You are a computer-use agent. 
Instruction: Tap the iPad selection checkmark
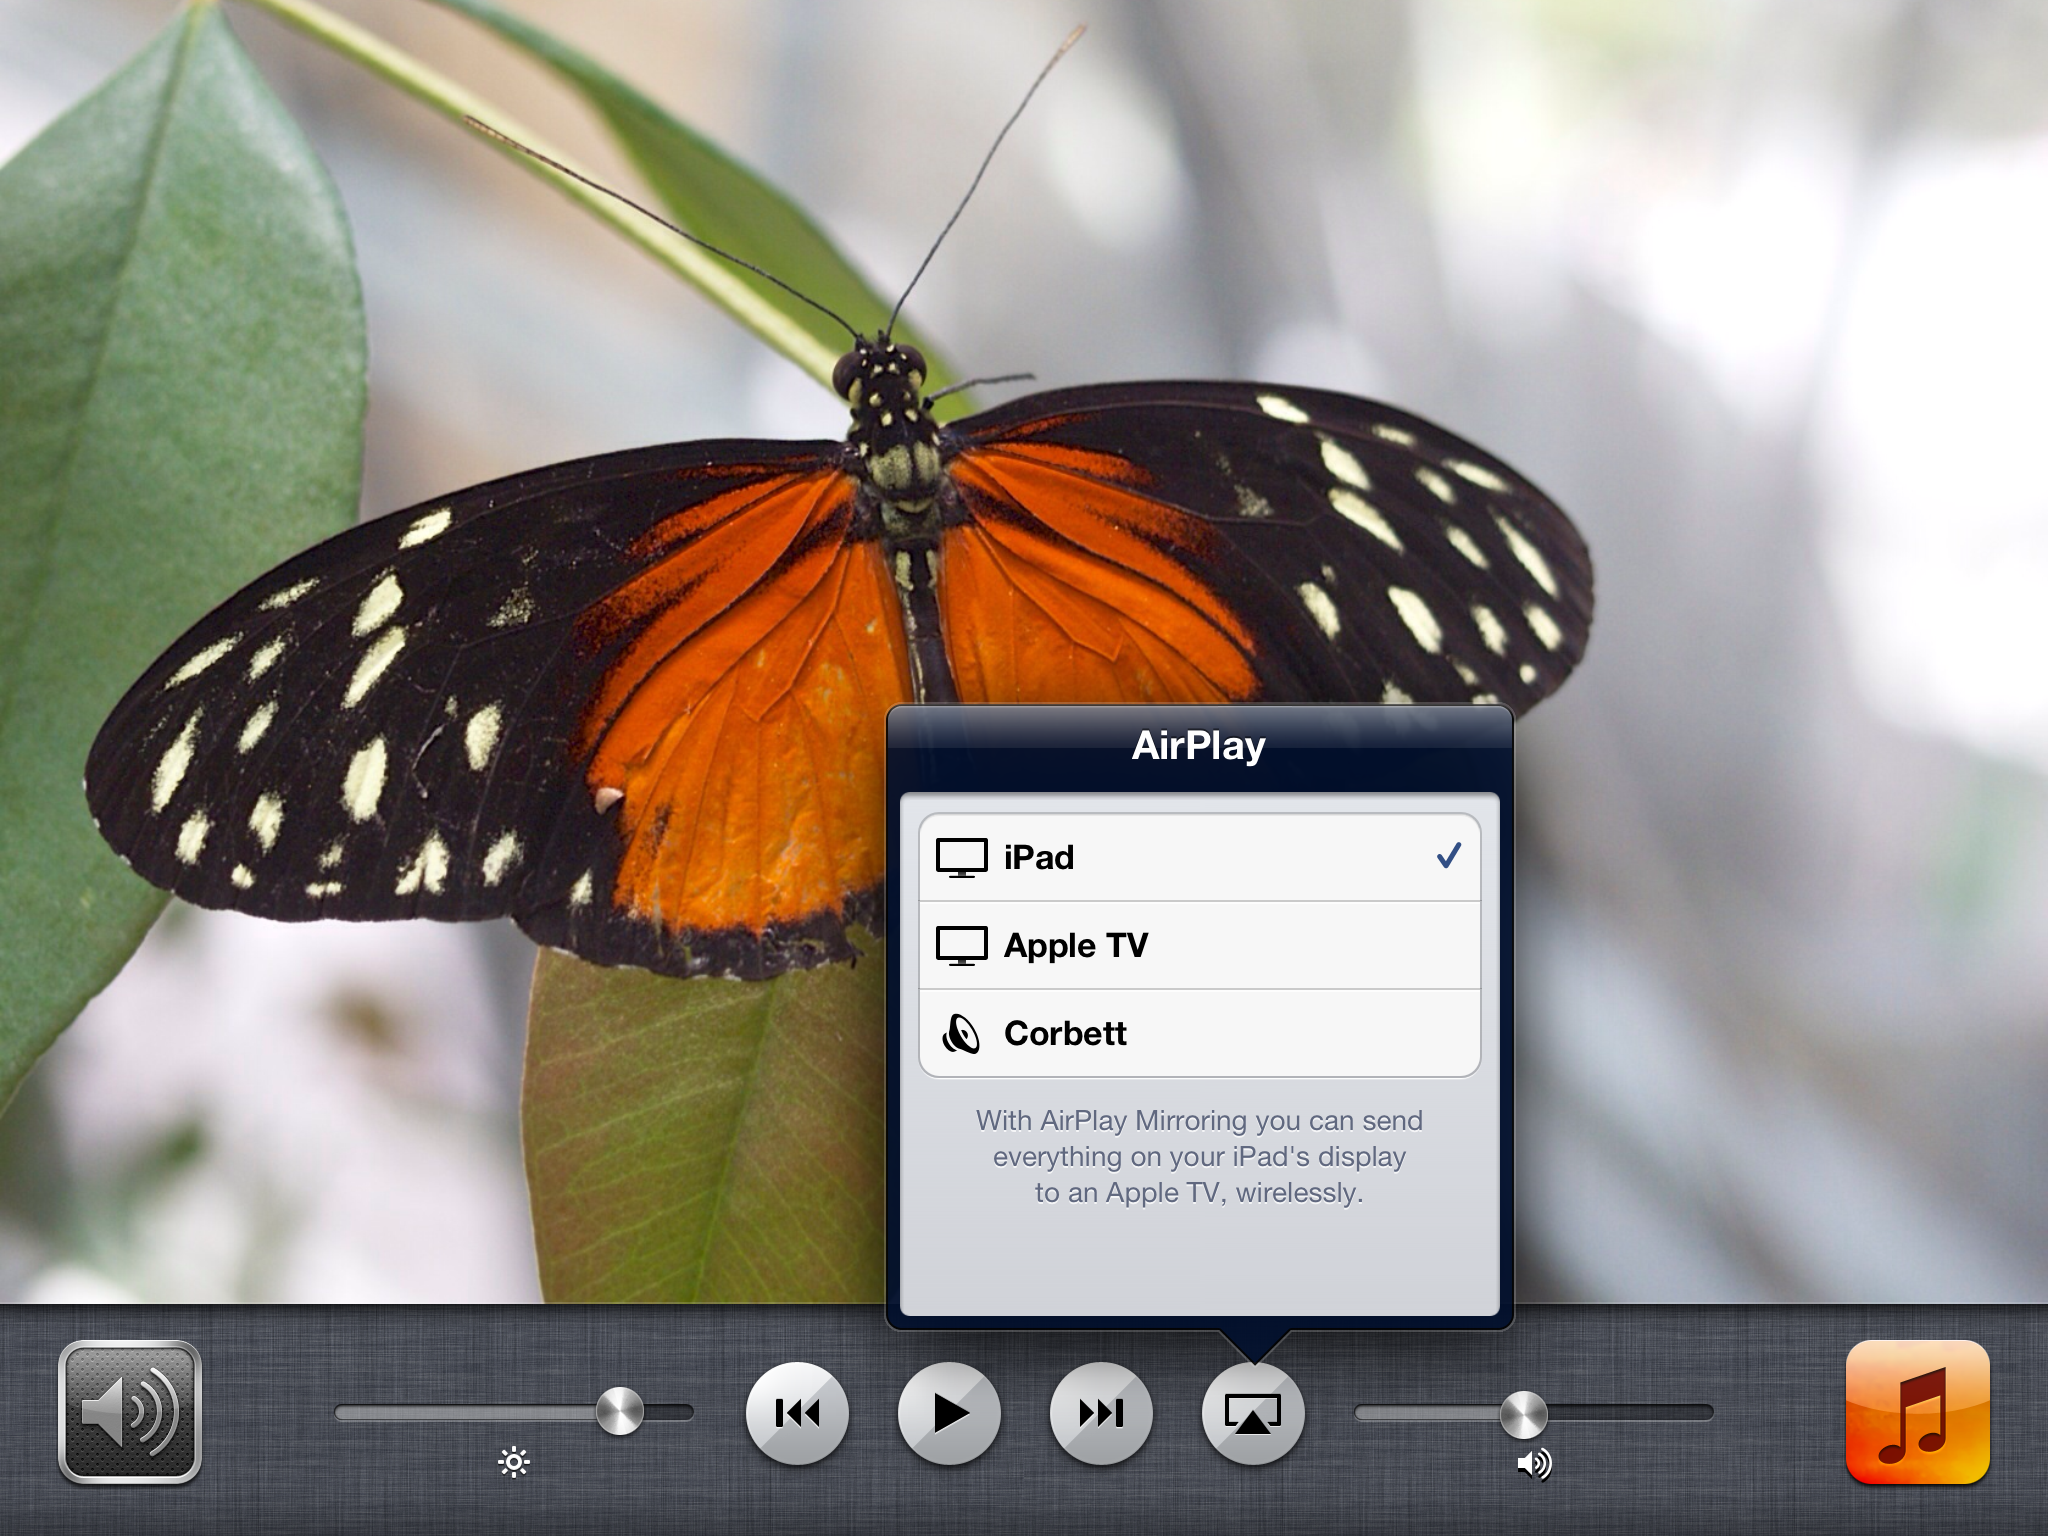pyautogui.click(x=1448, y=856)
